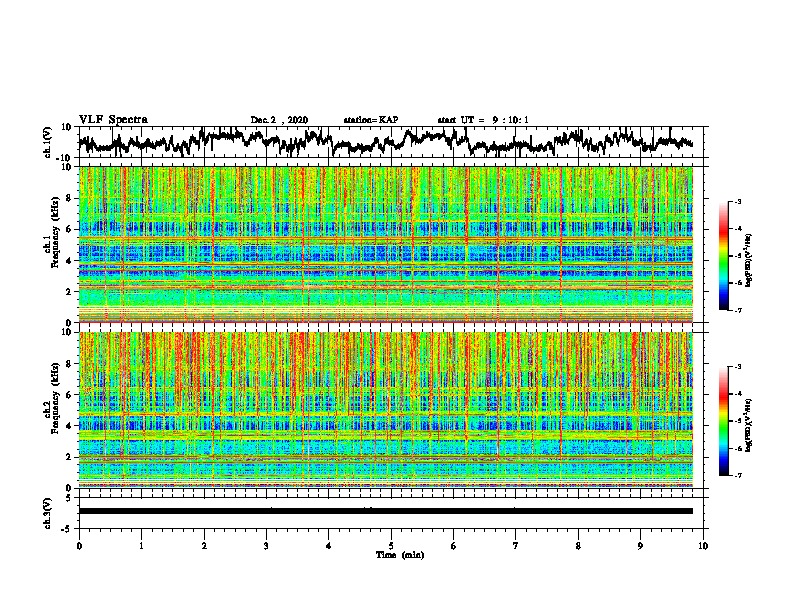Click the black ch.3 signal bar

[386, 511]
